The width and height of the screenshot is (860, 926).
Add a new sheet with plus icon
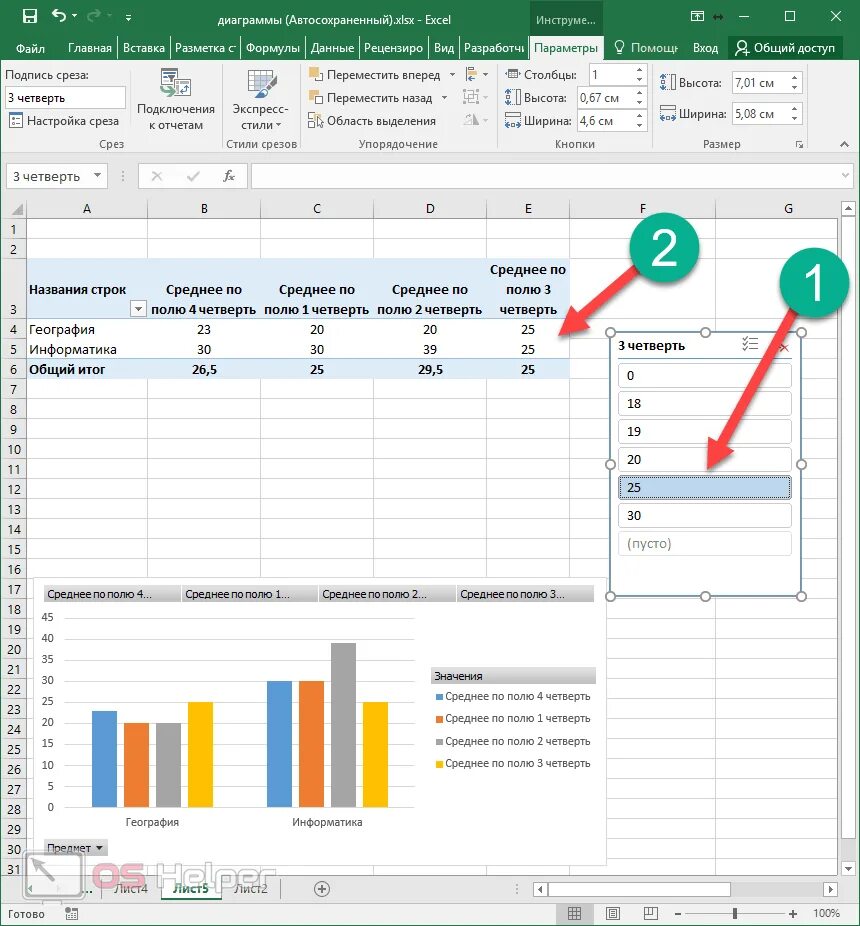(322, 889)
